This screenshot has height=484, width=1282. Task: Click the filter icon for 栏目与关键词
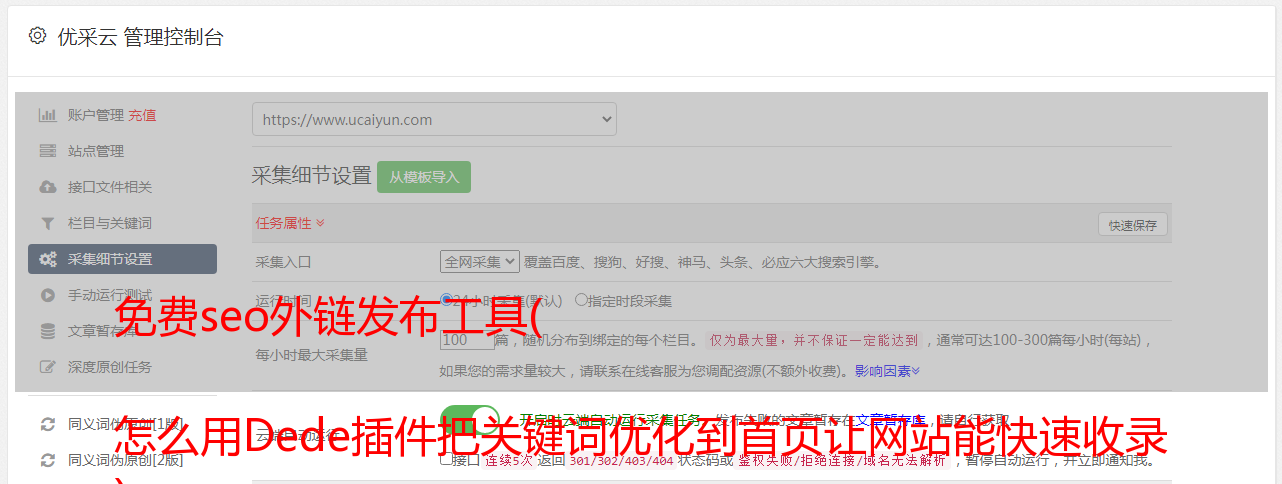(x=47, y=223)
